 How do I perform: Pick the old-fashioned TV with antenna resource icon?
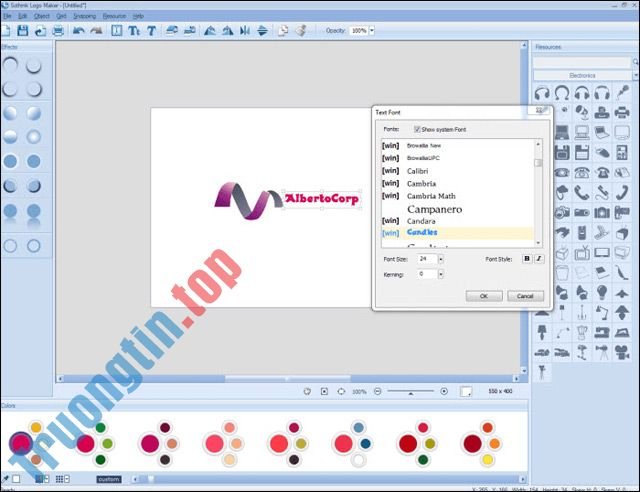point(582,253)
